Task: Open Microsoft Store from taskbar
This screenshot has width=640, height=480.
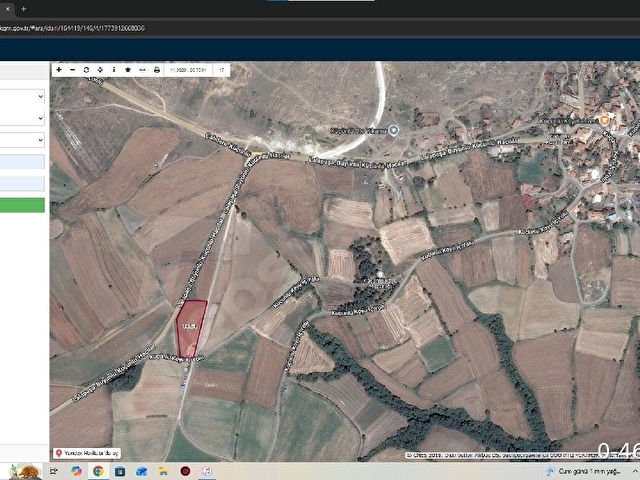Action: click(120, 471)
